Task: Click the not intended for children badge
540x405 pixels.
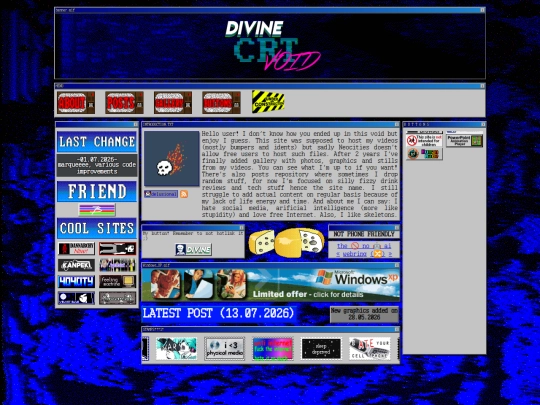Action: click(x=424, y=141)
